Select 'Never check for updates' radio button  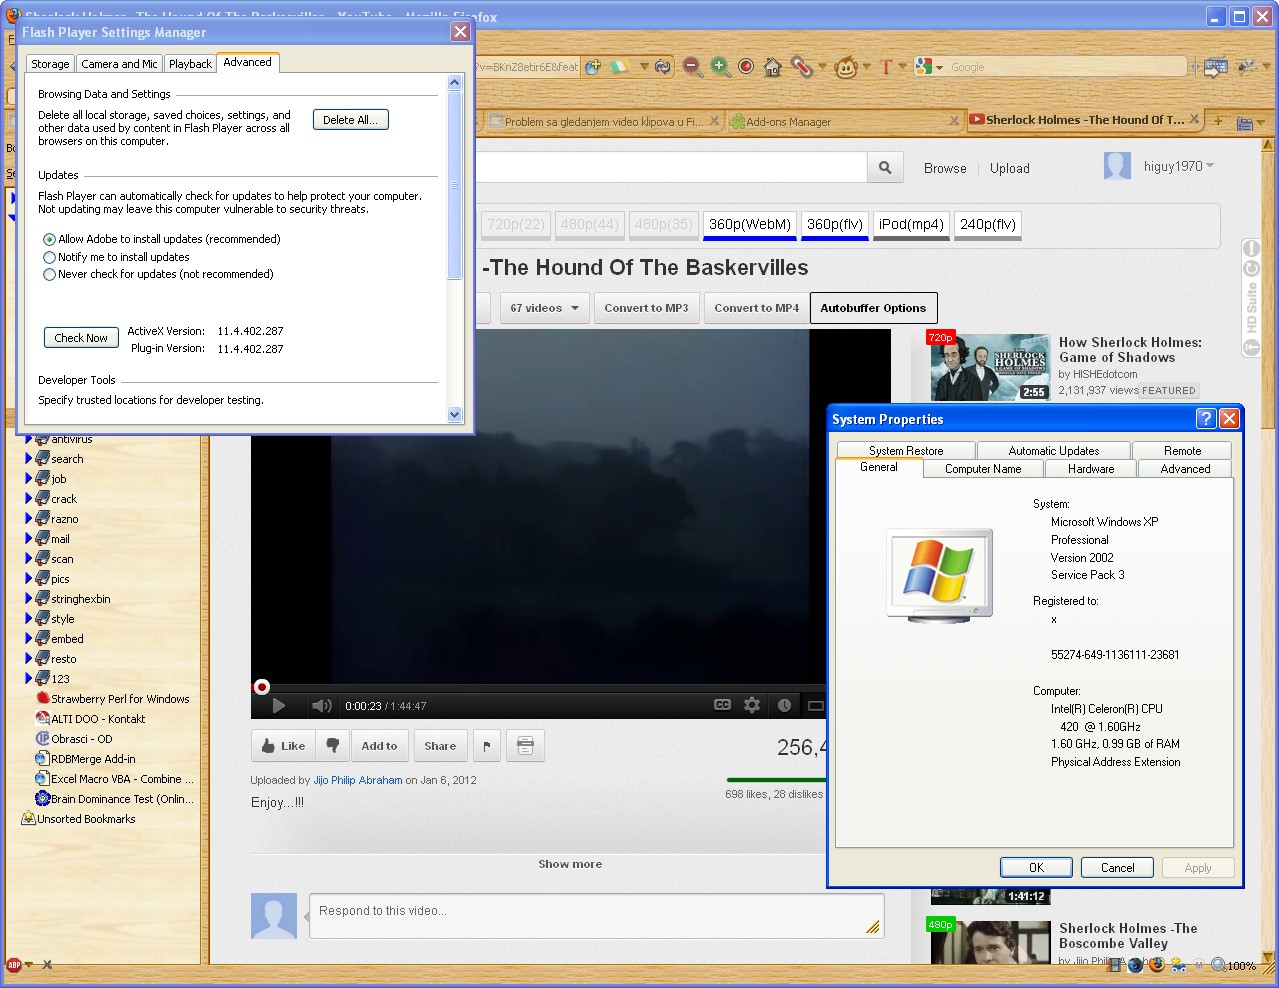50,275
